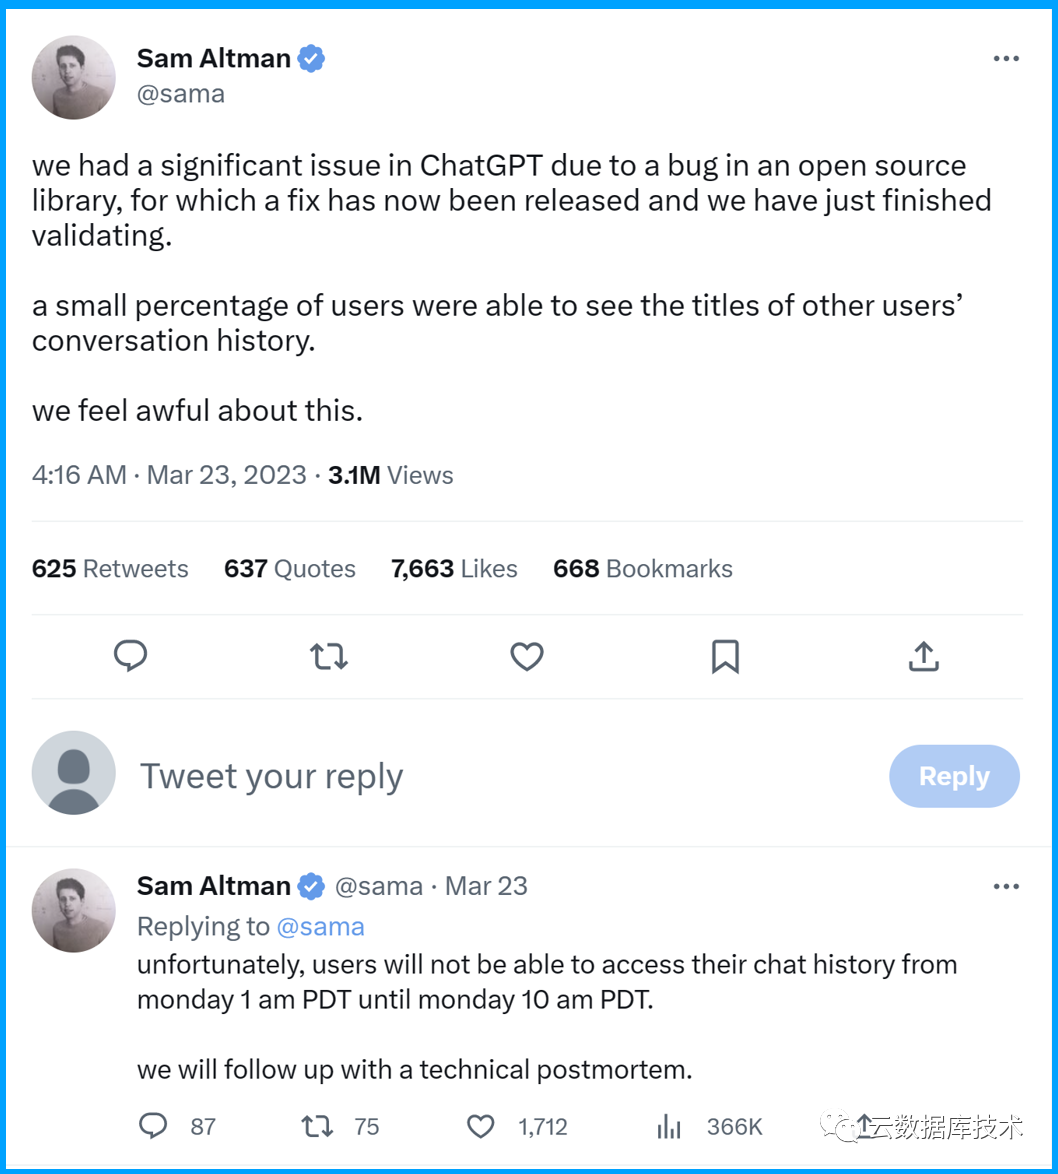View the 637 Quotes list
Viewport: 1058px width, 1174px height.
(x=290, y=569)
